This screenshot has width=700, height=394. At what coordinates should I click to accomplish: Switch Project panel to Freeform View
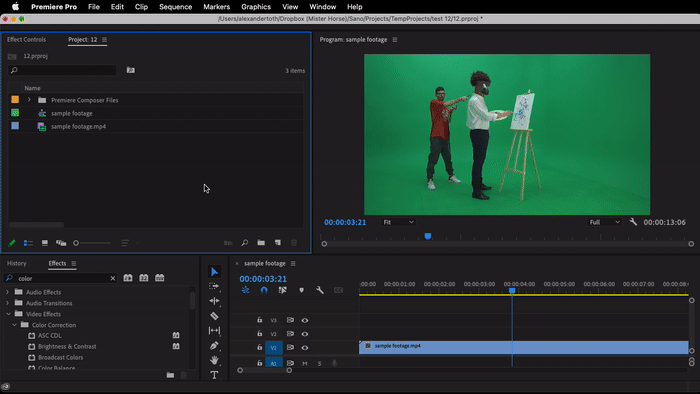pyautogui.click(x=61, y=243)
